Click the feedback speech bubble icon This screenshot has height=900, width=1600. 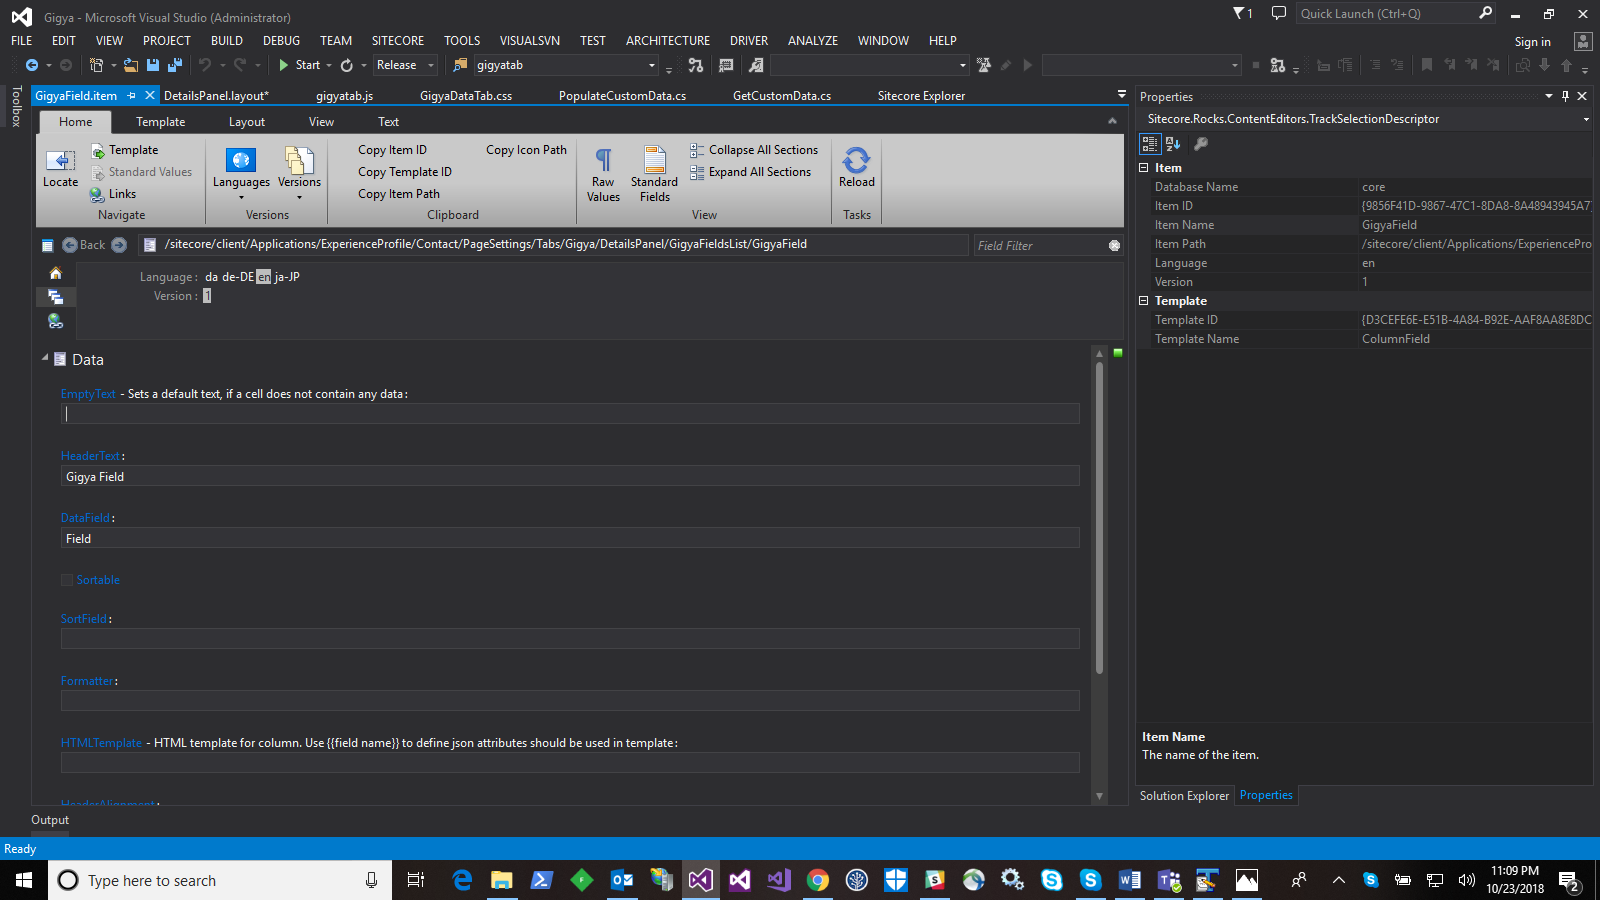coord(1278,13)
